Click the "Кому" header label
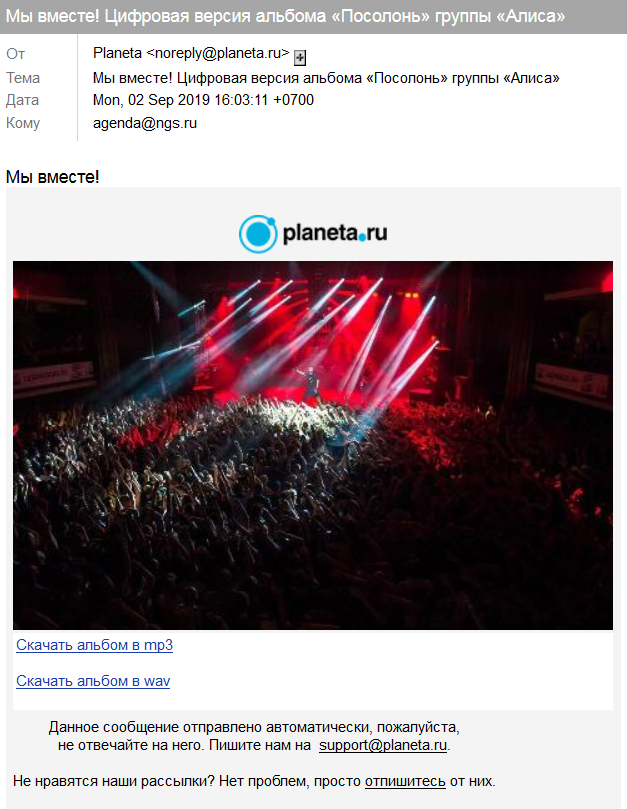The height and width of the screenshot is (809, 627). (23, 123)
